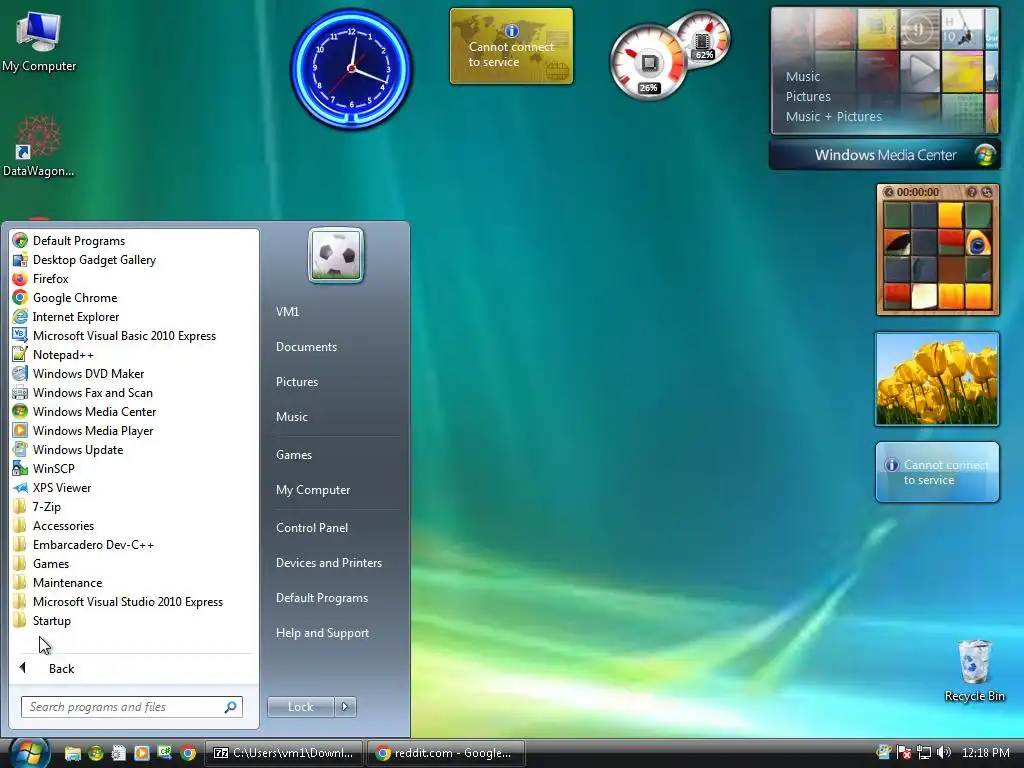
Task: Click the network tray icon
Action: [923, 753]
